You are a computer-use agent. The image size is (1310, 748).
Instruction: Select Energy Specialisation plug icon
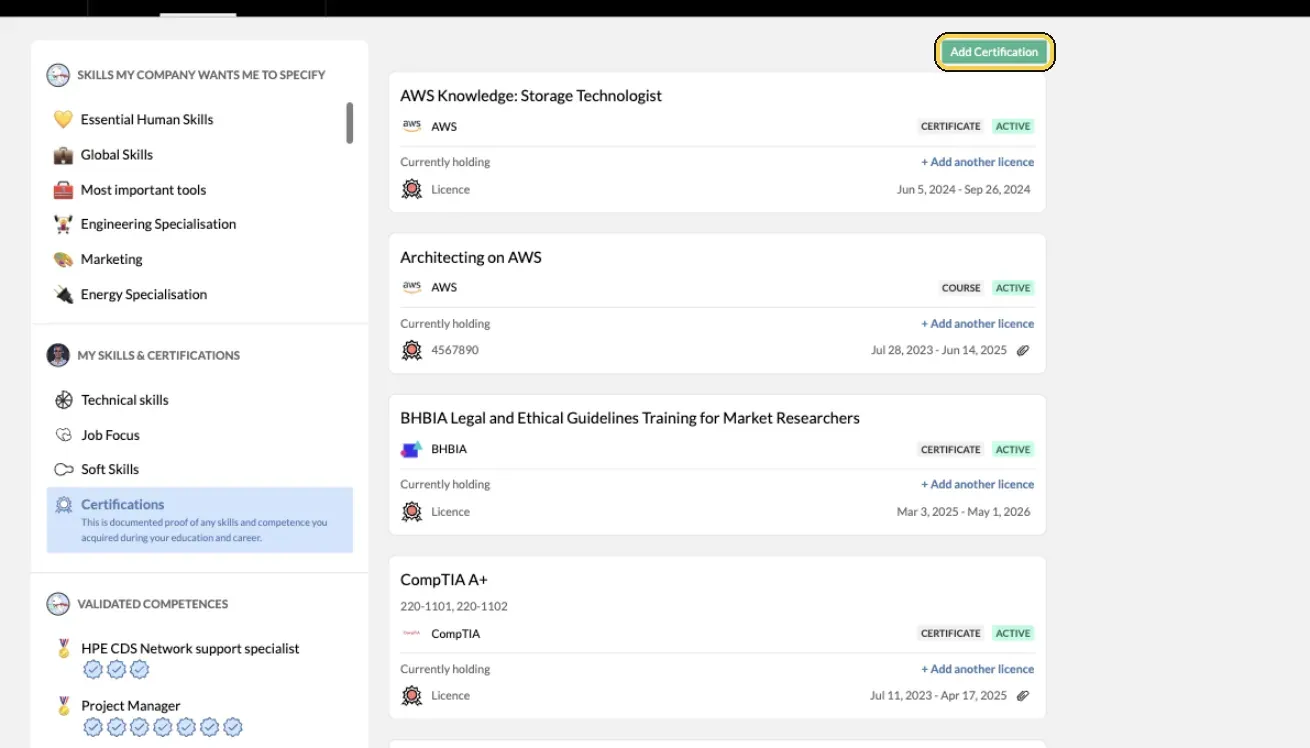click(63, 295)
